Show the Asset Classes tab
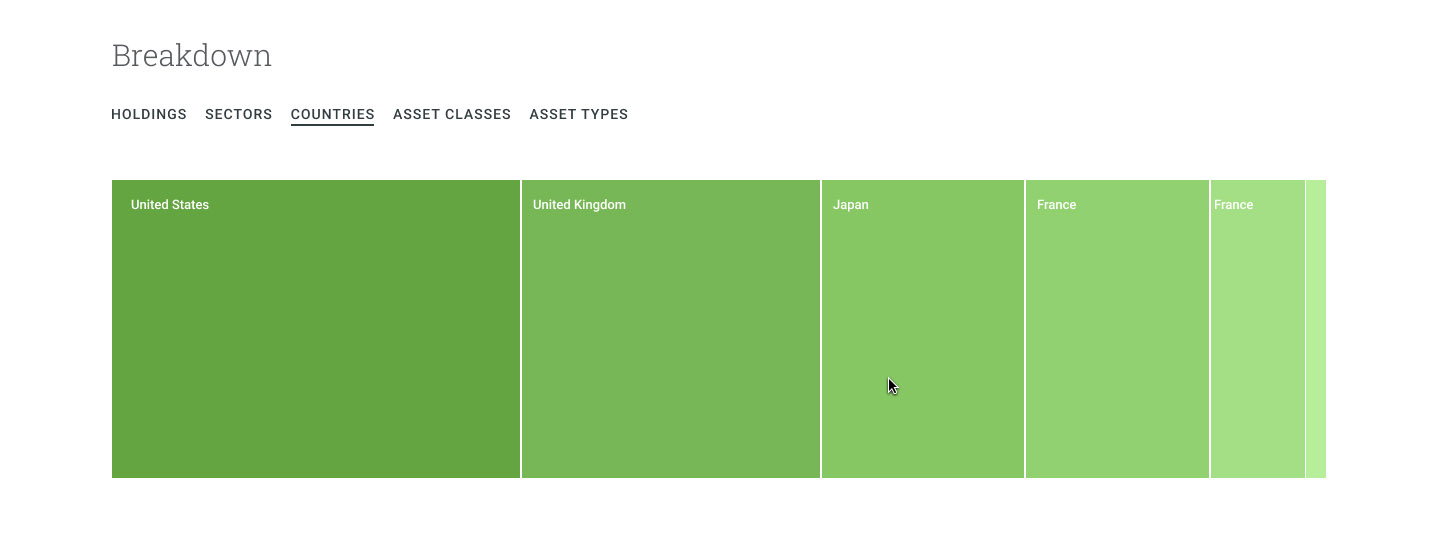This screenshot has width=1440, height=556. coord(452,114)
